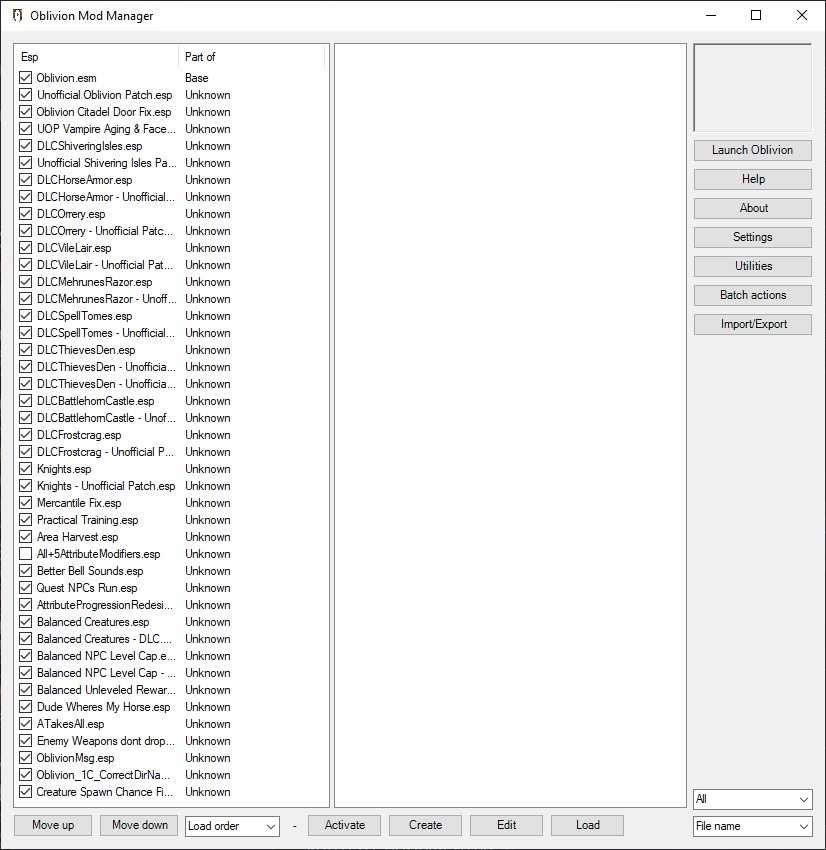This screenshot has width=826, height=850.
Task: Click the Part of column header
Action: (251, 57)
